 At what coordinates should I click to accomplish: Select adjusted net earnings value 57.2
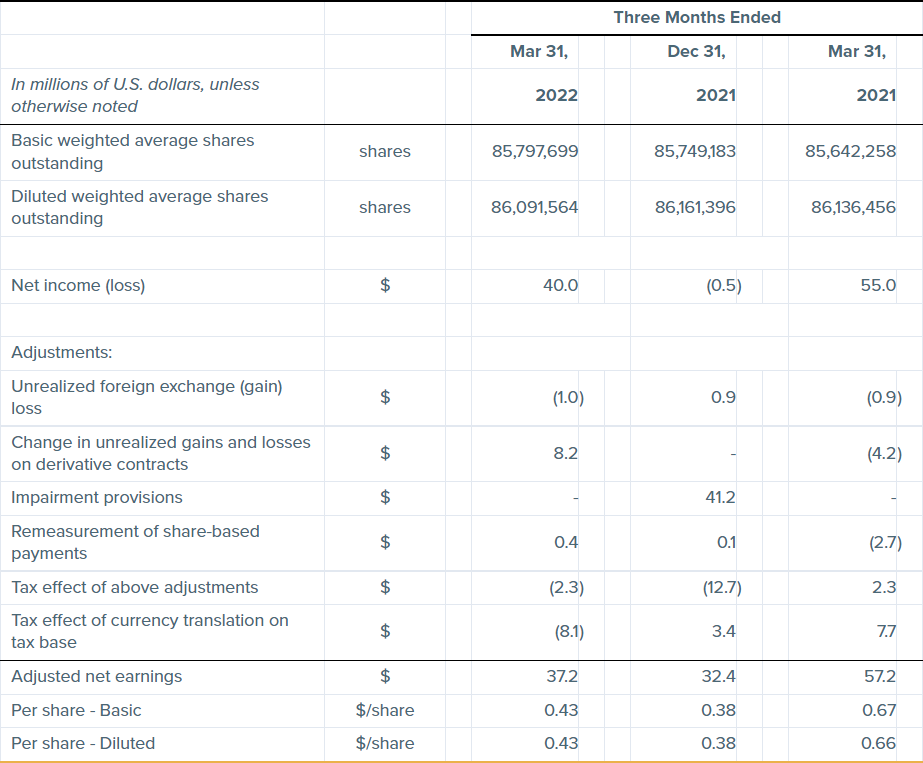(879, 677)
